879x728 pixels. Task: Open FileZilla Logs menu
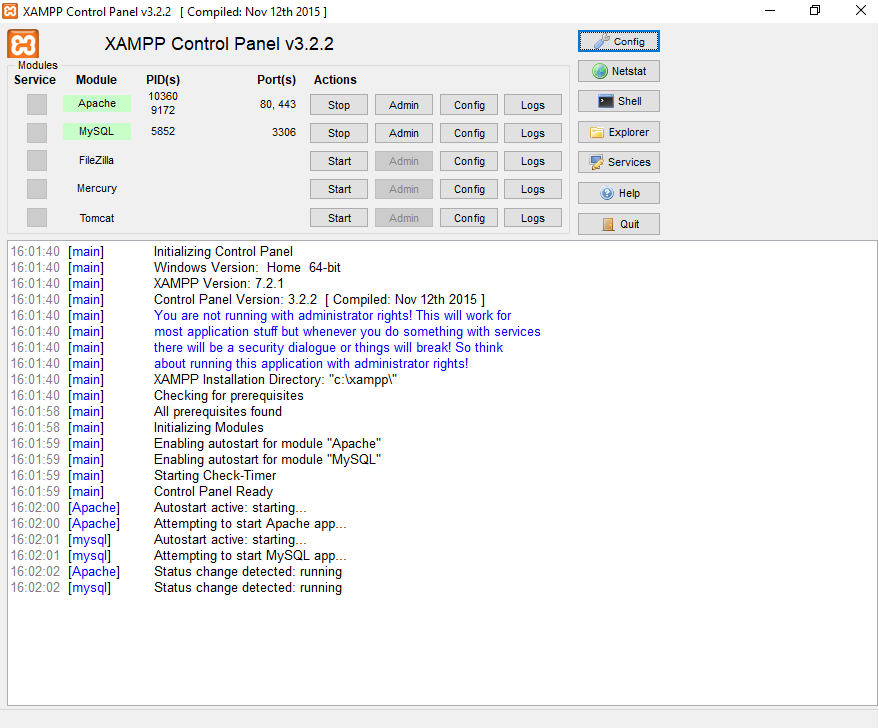tap(533, 161)
